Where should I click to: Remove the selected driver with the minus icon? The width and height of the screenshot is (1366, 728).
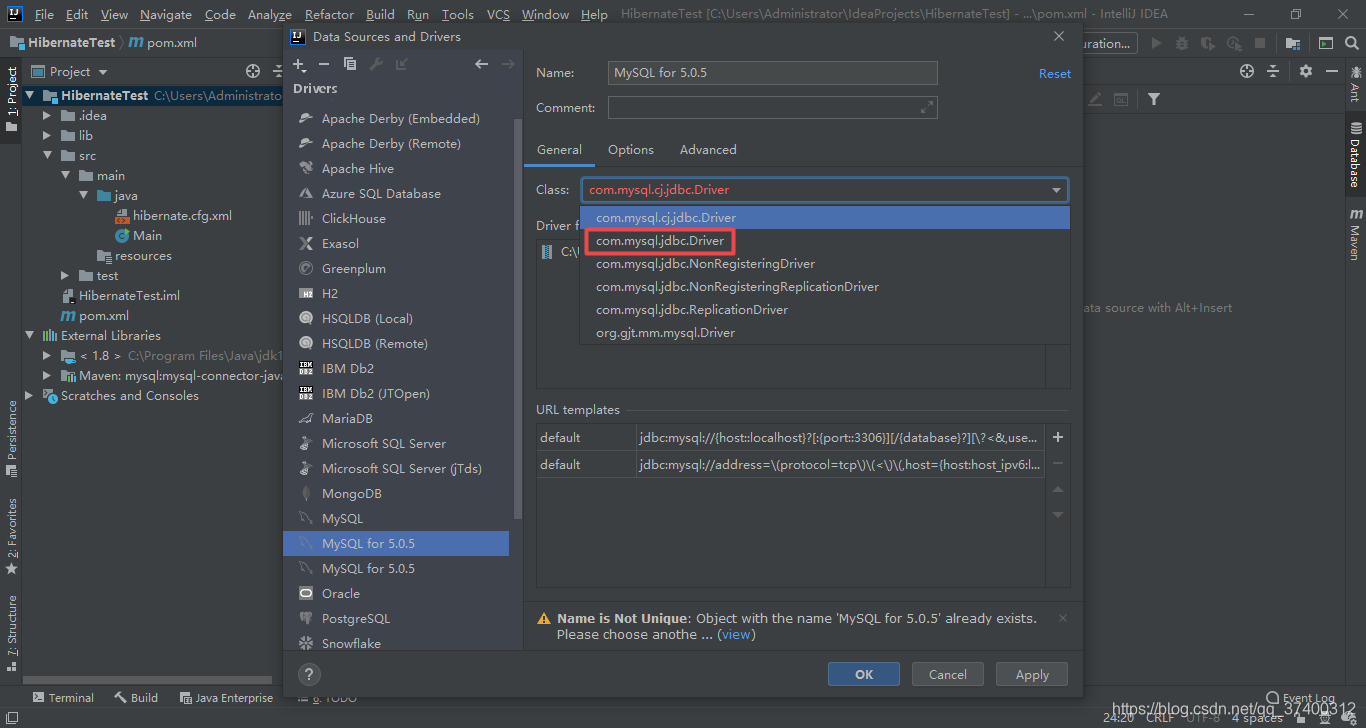click(x=324, y=64)
